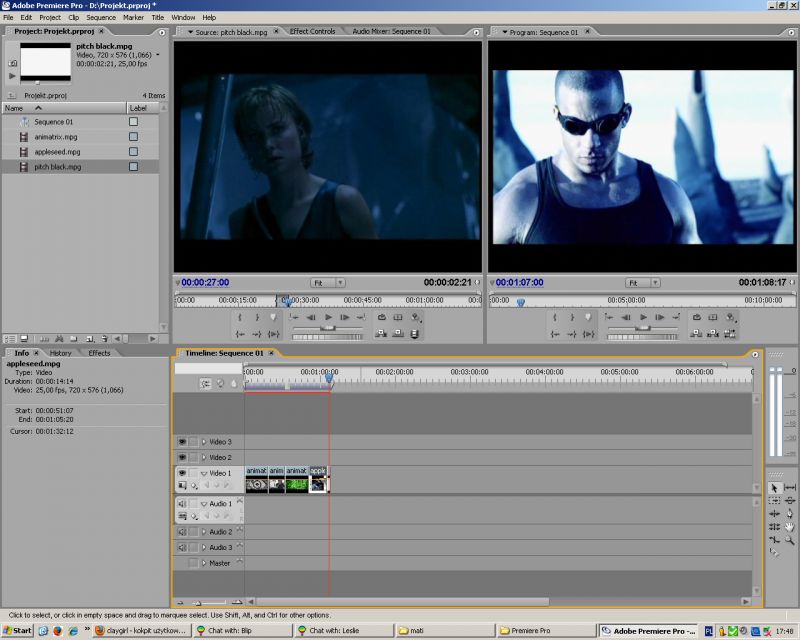This screenshot has height=640, width=800.
Task: Open Program monitor Fit zoom dropdown
Action: [x=642, y=283]
